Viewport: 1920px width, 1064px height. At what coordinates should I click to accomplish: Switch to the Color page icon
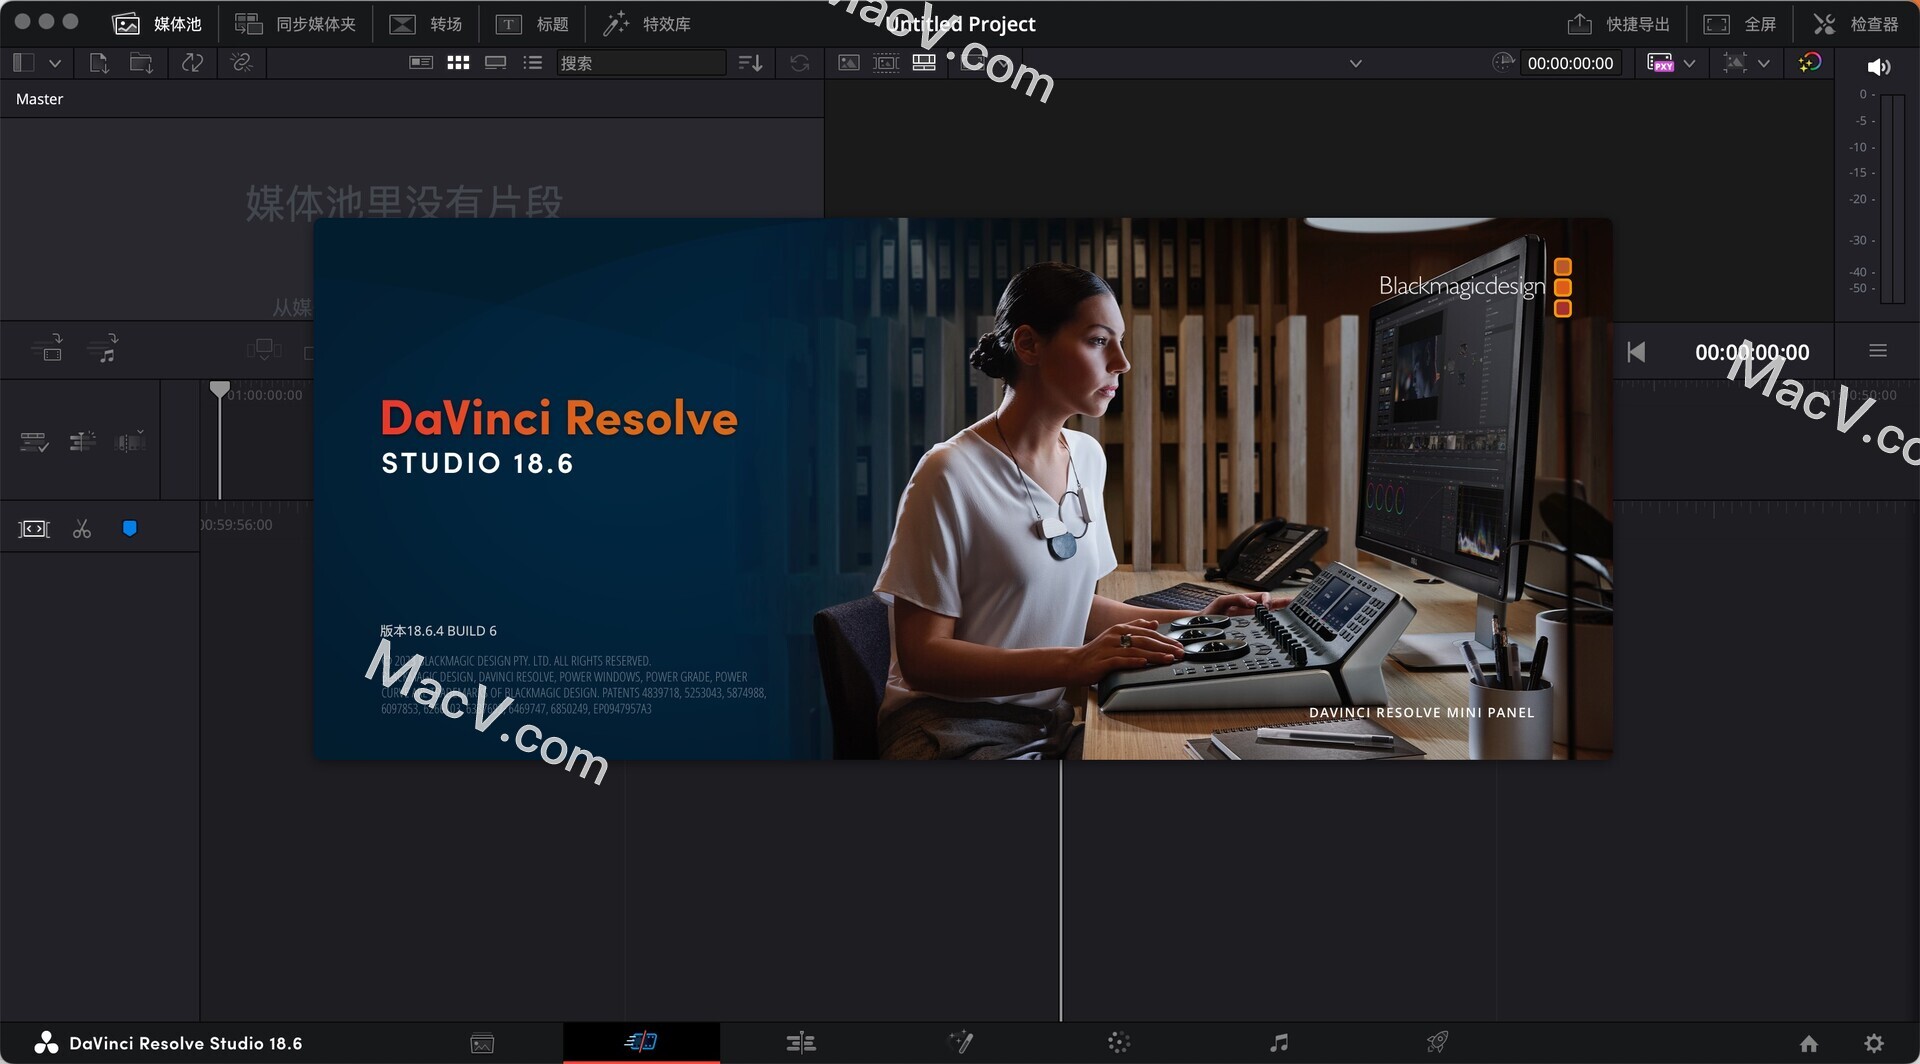(1119, 1043)
